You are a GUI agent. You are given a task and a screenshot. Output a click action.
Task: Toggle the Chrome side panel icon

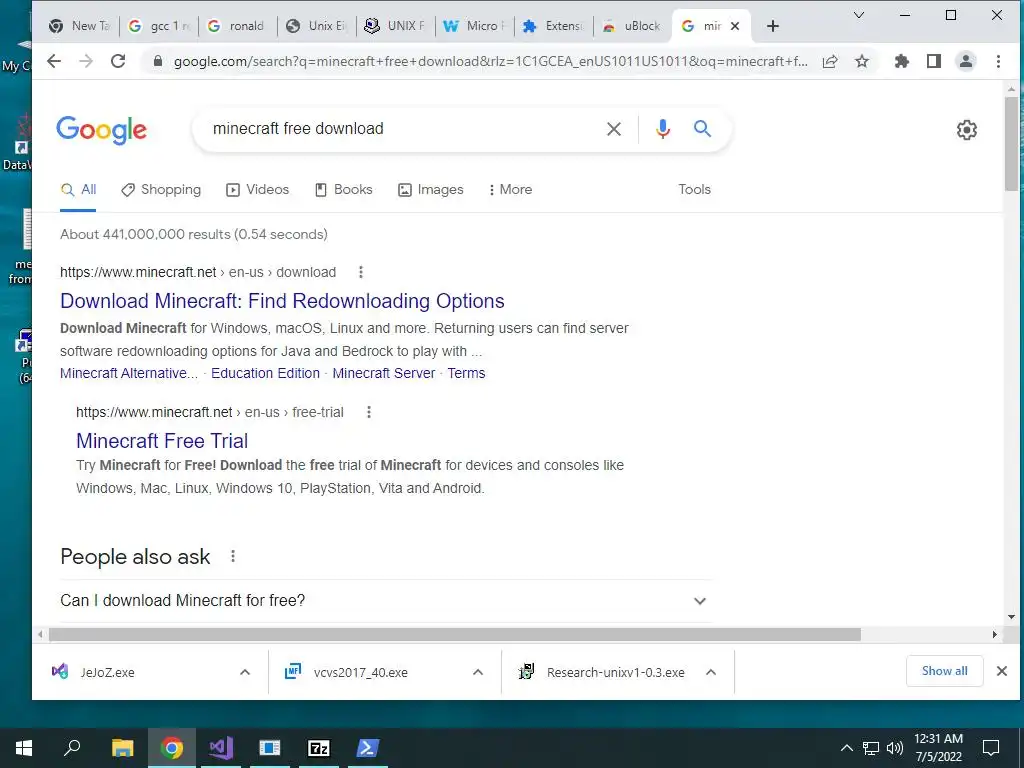click(x=934, y=61)
